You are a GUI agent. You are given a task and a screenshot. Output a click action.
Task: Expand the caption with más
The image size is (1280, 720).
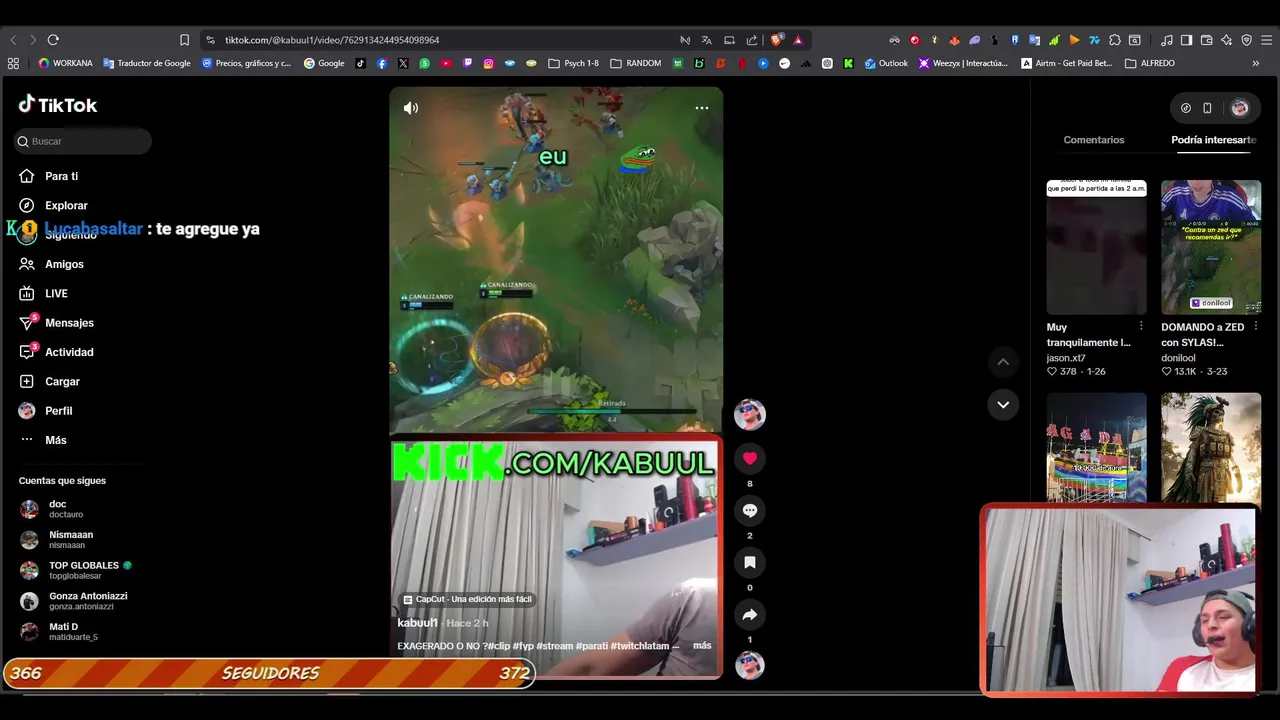[x=702, y=646]
